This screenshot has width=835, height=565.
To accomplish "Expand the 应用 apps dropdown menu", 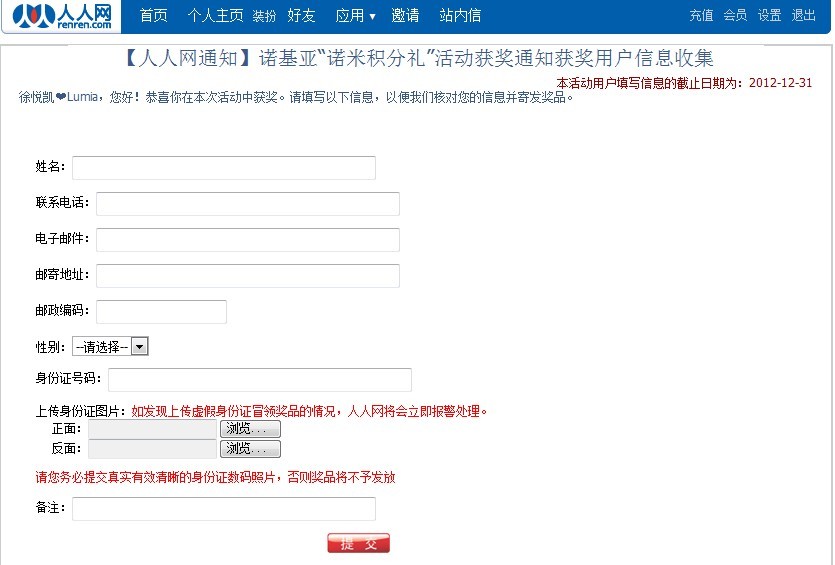I will coord(355,15).
